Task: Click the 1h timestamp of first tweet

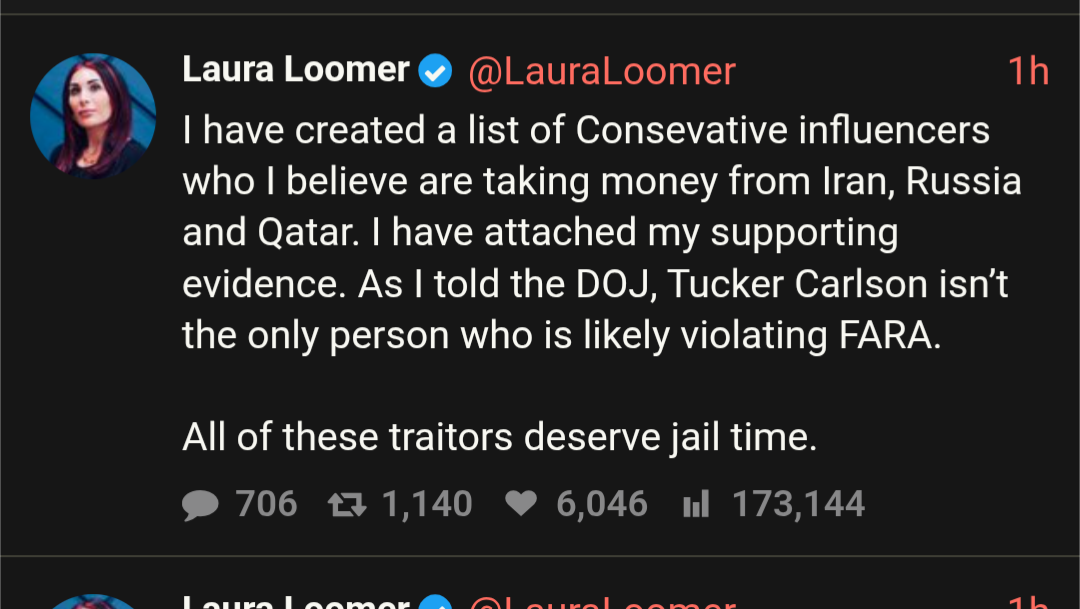Action: point(1027,71)
